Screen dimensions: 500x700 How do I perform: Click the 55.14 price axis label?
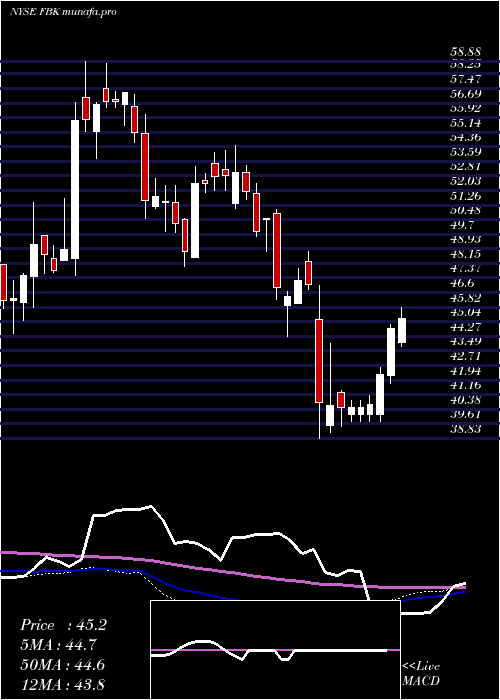click(x=465, y=123)
